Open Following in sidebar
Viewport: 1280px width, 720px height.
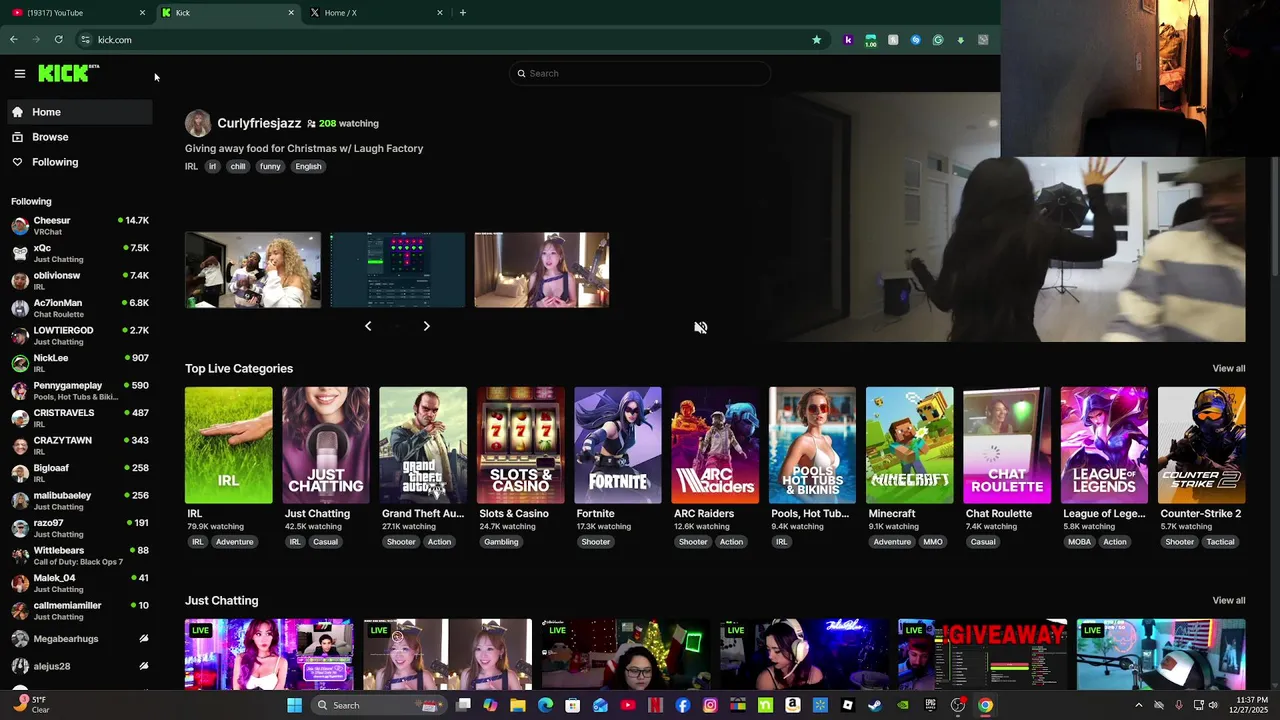click(x=80, y=162)
